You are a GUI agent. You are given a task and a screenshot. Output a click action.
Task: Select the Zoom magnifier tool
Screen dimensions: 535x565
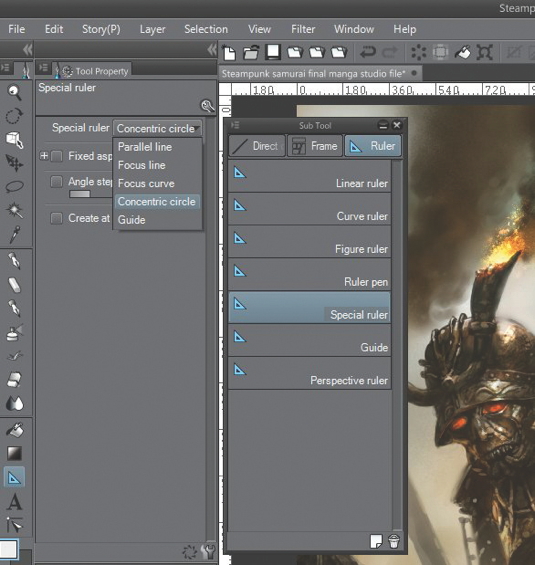pyautogui.click(x=14, y=93)
